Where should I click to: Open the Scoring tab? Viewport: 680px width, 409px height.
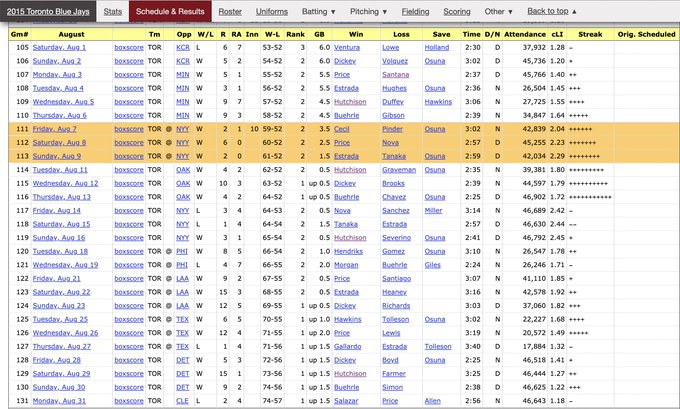(x=457, y=12)
